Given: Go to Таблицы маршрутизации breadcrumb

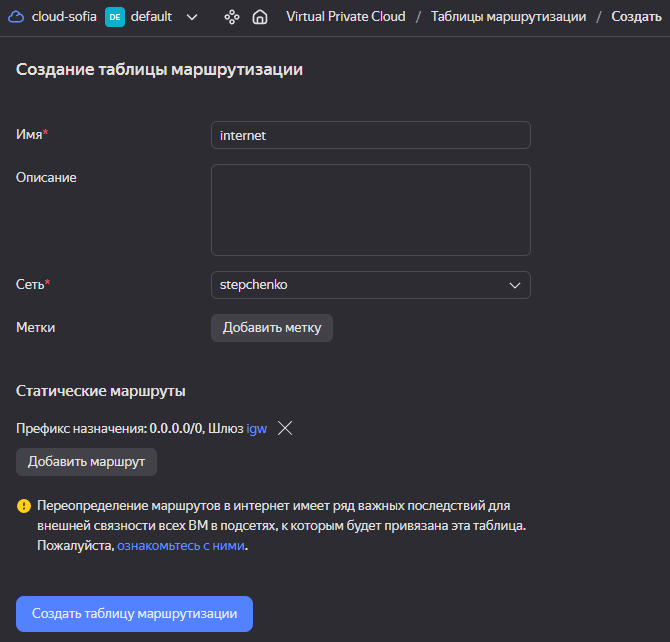Looking at the screenshot, I should (x=508, y=17).
